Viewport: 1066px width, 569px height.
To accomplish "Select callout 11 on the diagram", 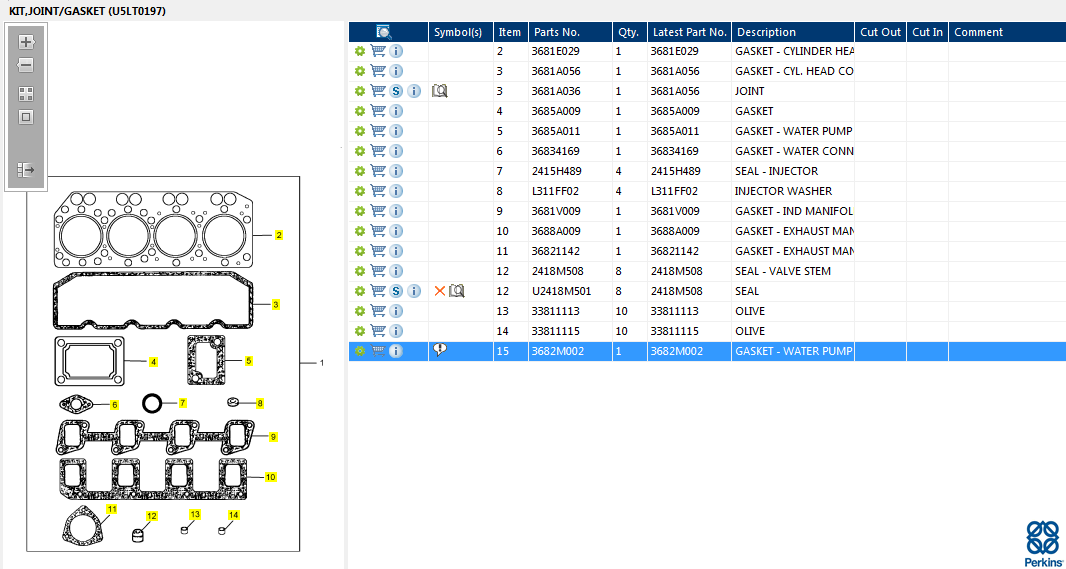I will point(111,508).
